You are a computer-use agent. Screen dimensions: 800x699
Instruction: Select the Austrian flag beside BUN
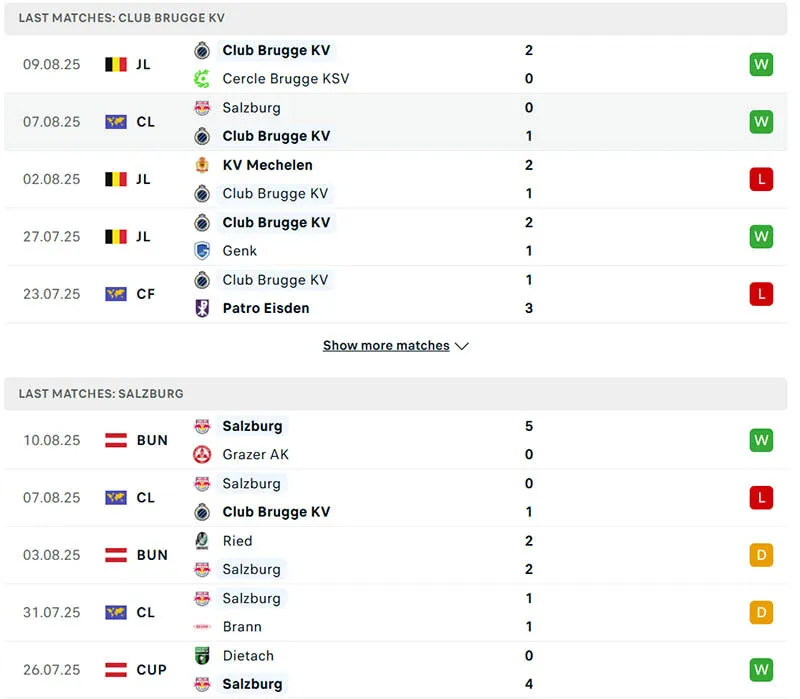(x=119, y=440)
